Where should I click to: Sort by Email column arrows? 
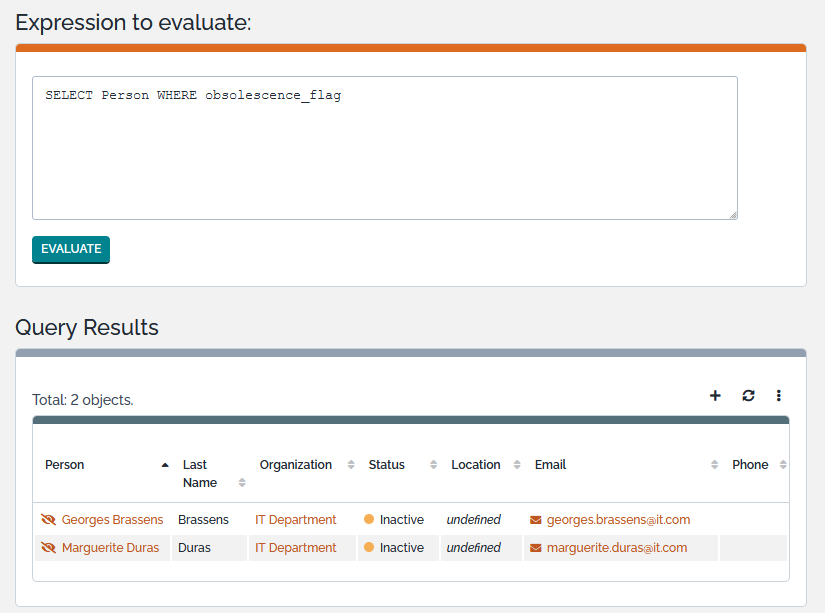[715, 465]
